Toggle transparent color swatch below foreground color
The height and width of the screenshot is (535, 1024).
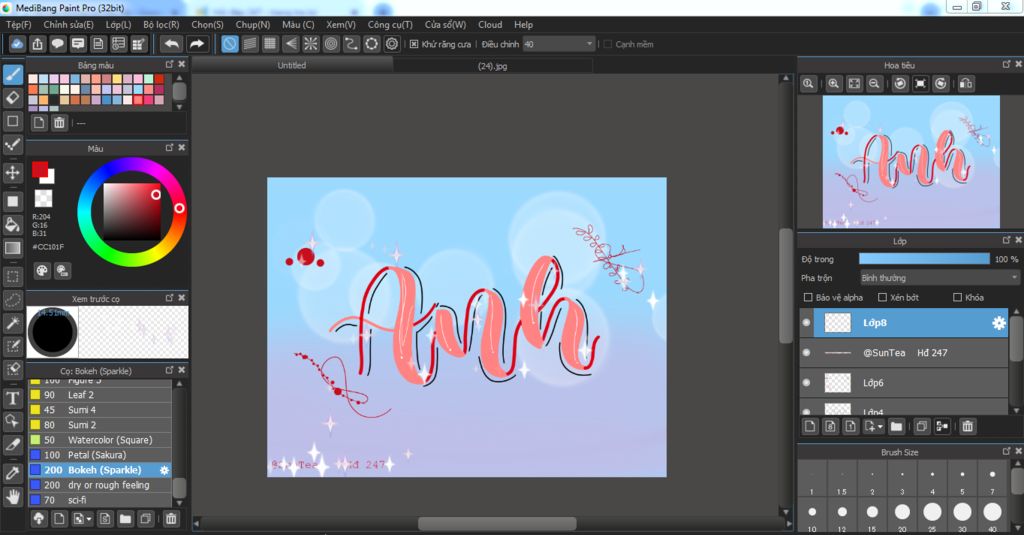click(44, 198)
